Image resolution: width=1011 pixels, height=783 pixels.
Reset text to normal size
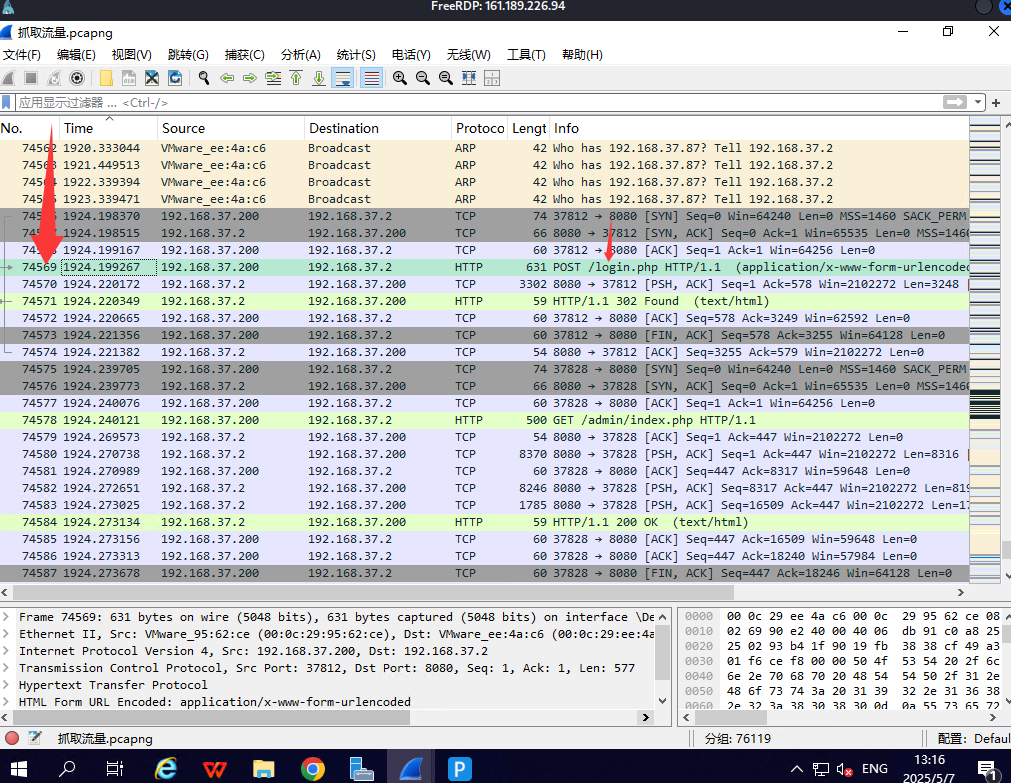tap(446, 78)
